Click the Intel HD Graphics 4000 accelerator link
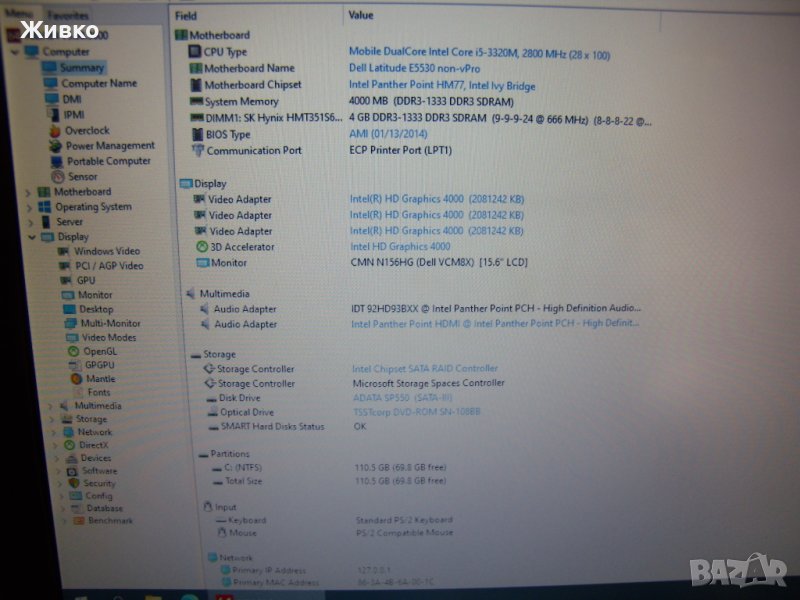 point(400,246)
